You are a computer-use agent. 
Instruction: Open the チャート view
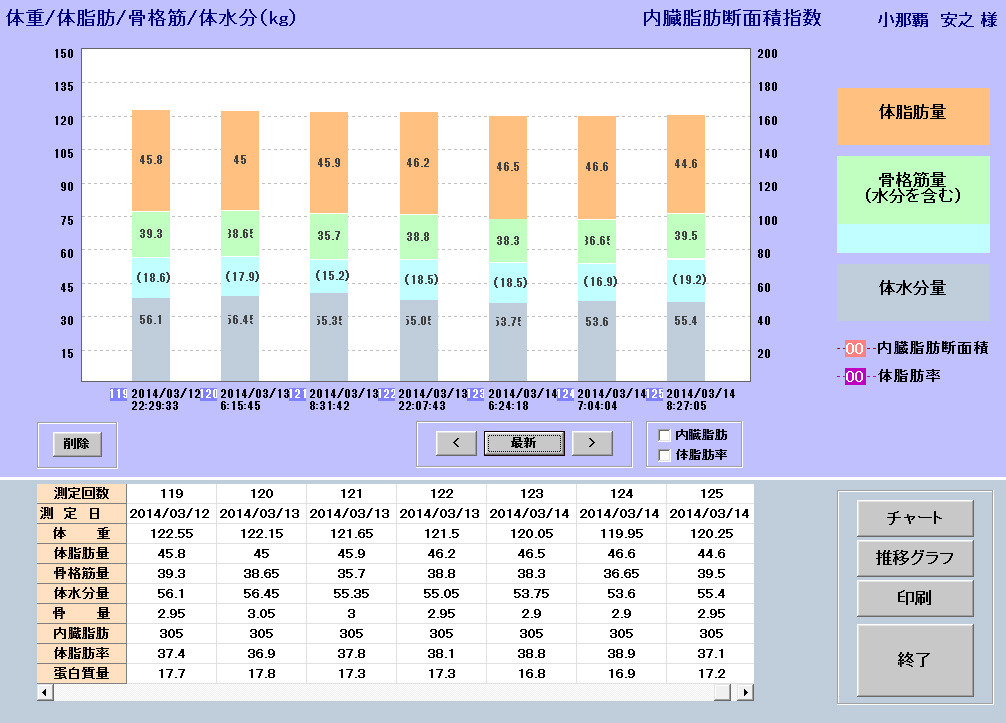[914, 518]
